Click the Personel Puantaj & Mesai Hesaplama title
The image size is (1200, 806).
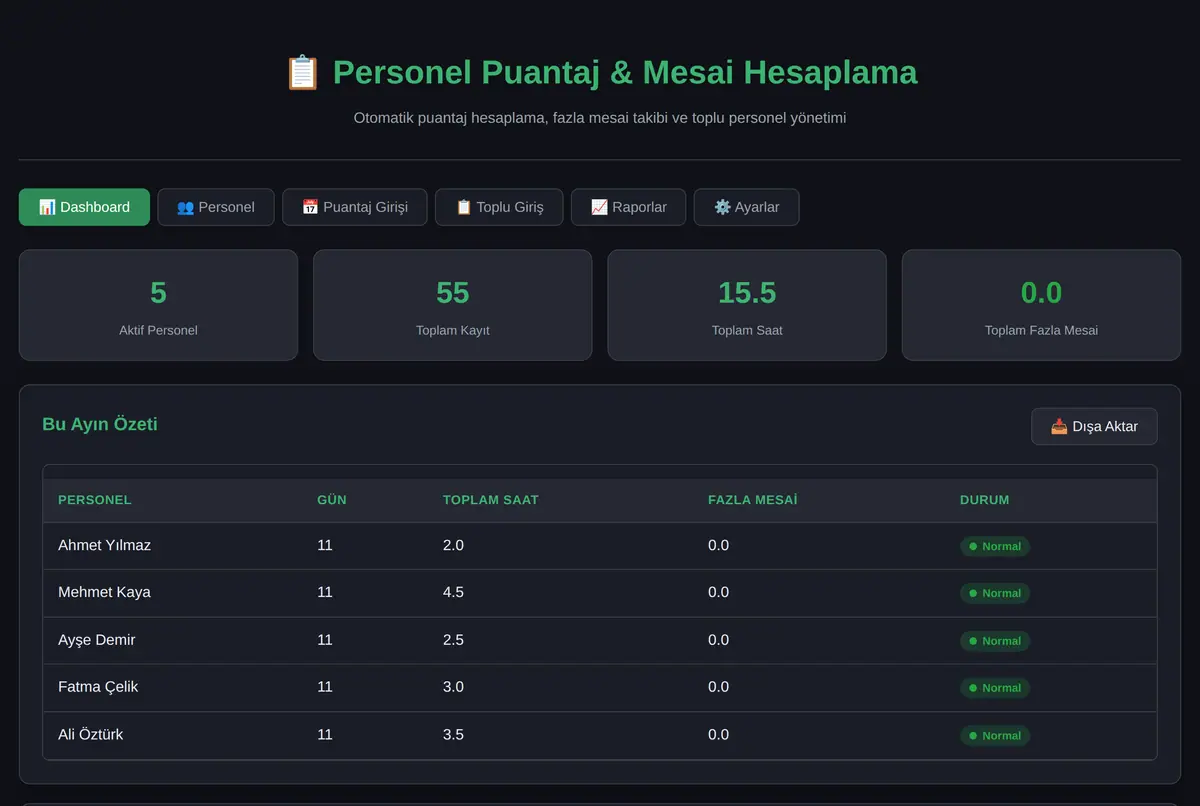(x=625, y=73)
